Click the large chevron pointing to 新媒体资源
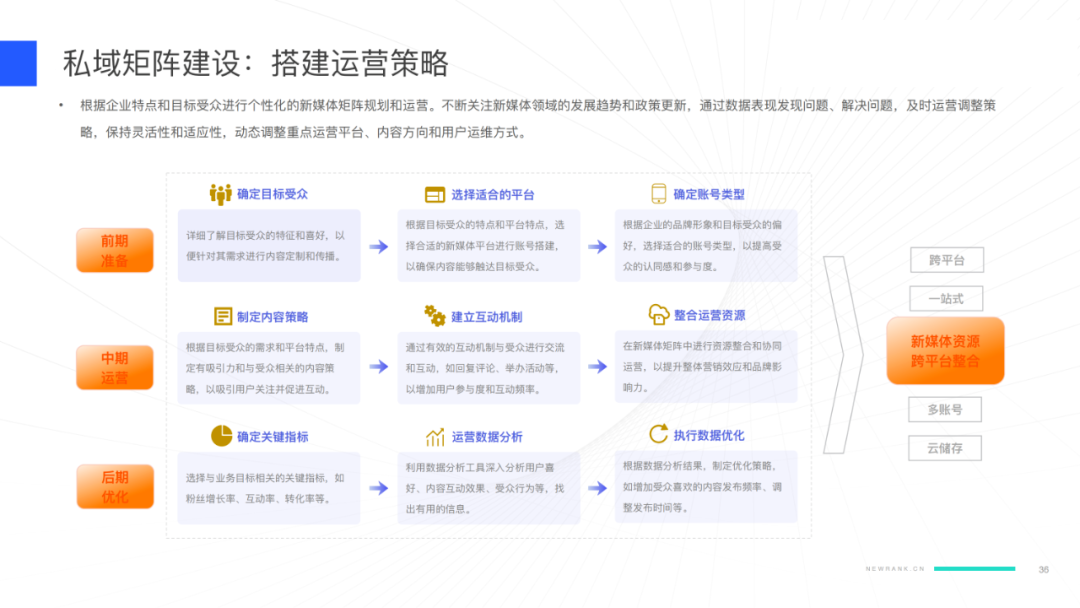Image resolution: width=1080 pixels, height=608 pixels. pos(843,355)
